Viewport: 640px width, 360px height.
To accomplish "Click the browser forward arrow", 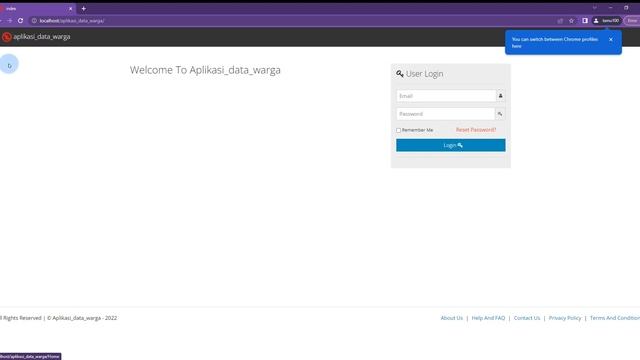I will [9, 20].
